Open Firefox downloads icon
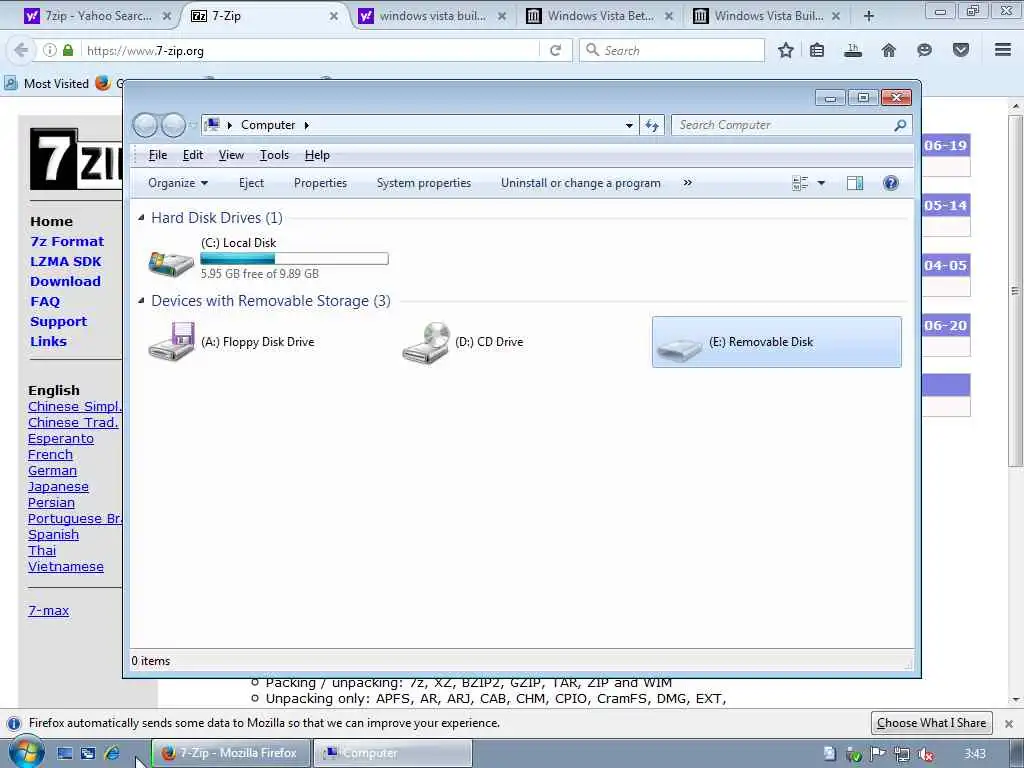 tap(853, 50)
